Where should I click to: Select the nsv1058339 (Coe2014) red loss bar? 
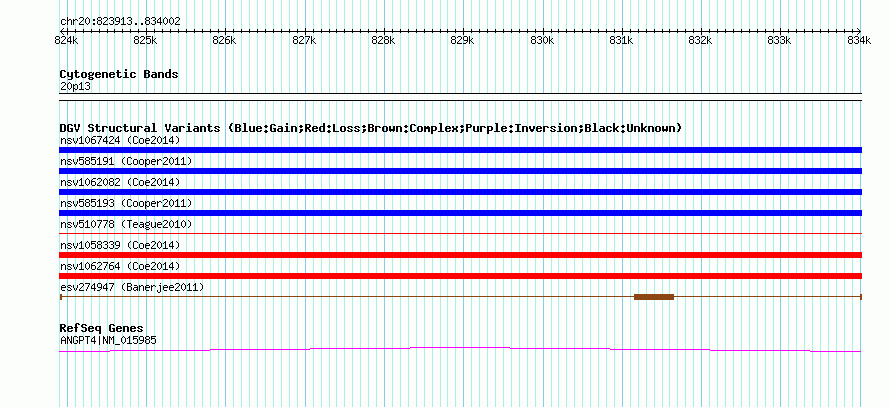460,255
